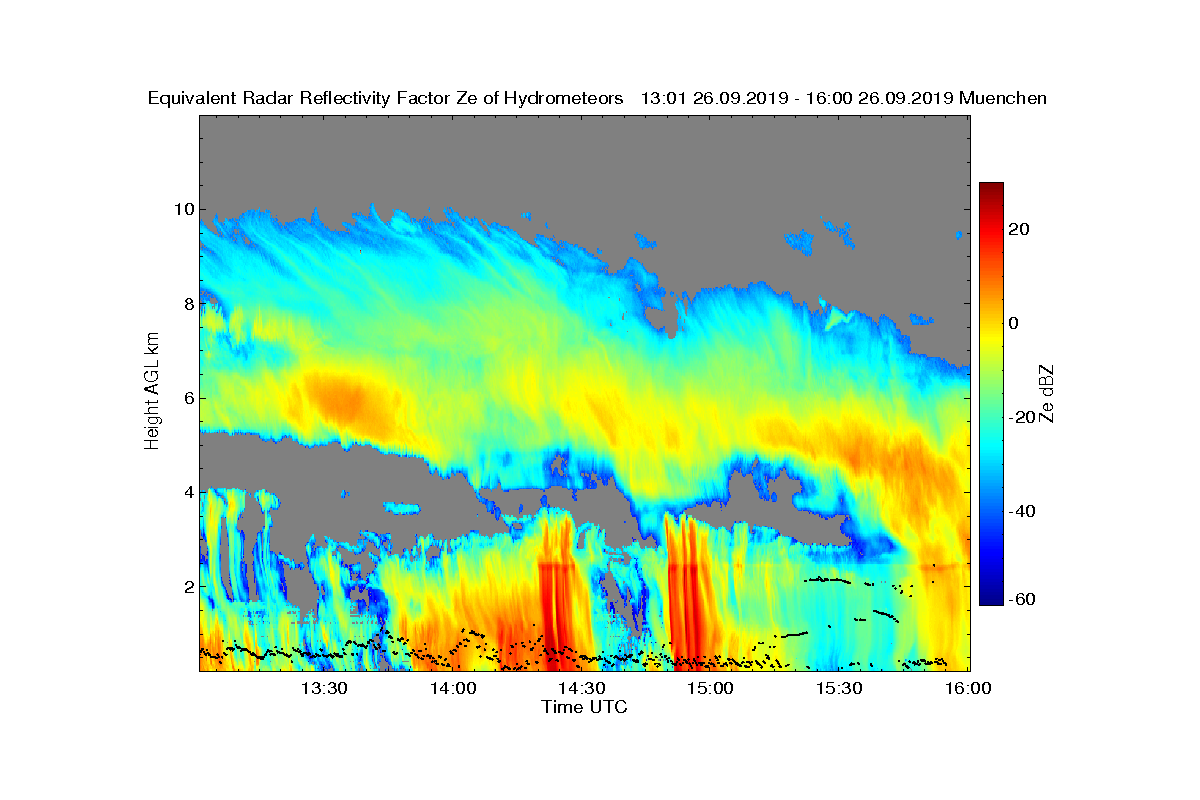Image resolution: width=1200 pixels, height=800 pixels.
Task: Click the 'Ze dBZ' colorbar label
Action: pyautogui.click(x=1048, y=393)
